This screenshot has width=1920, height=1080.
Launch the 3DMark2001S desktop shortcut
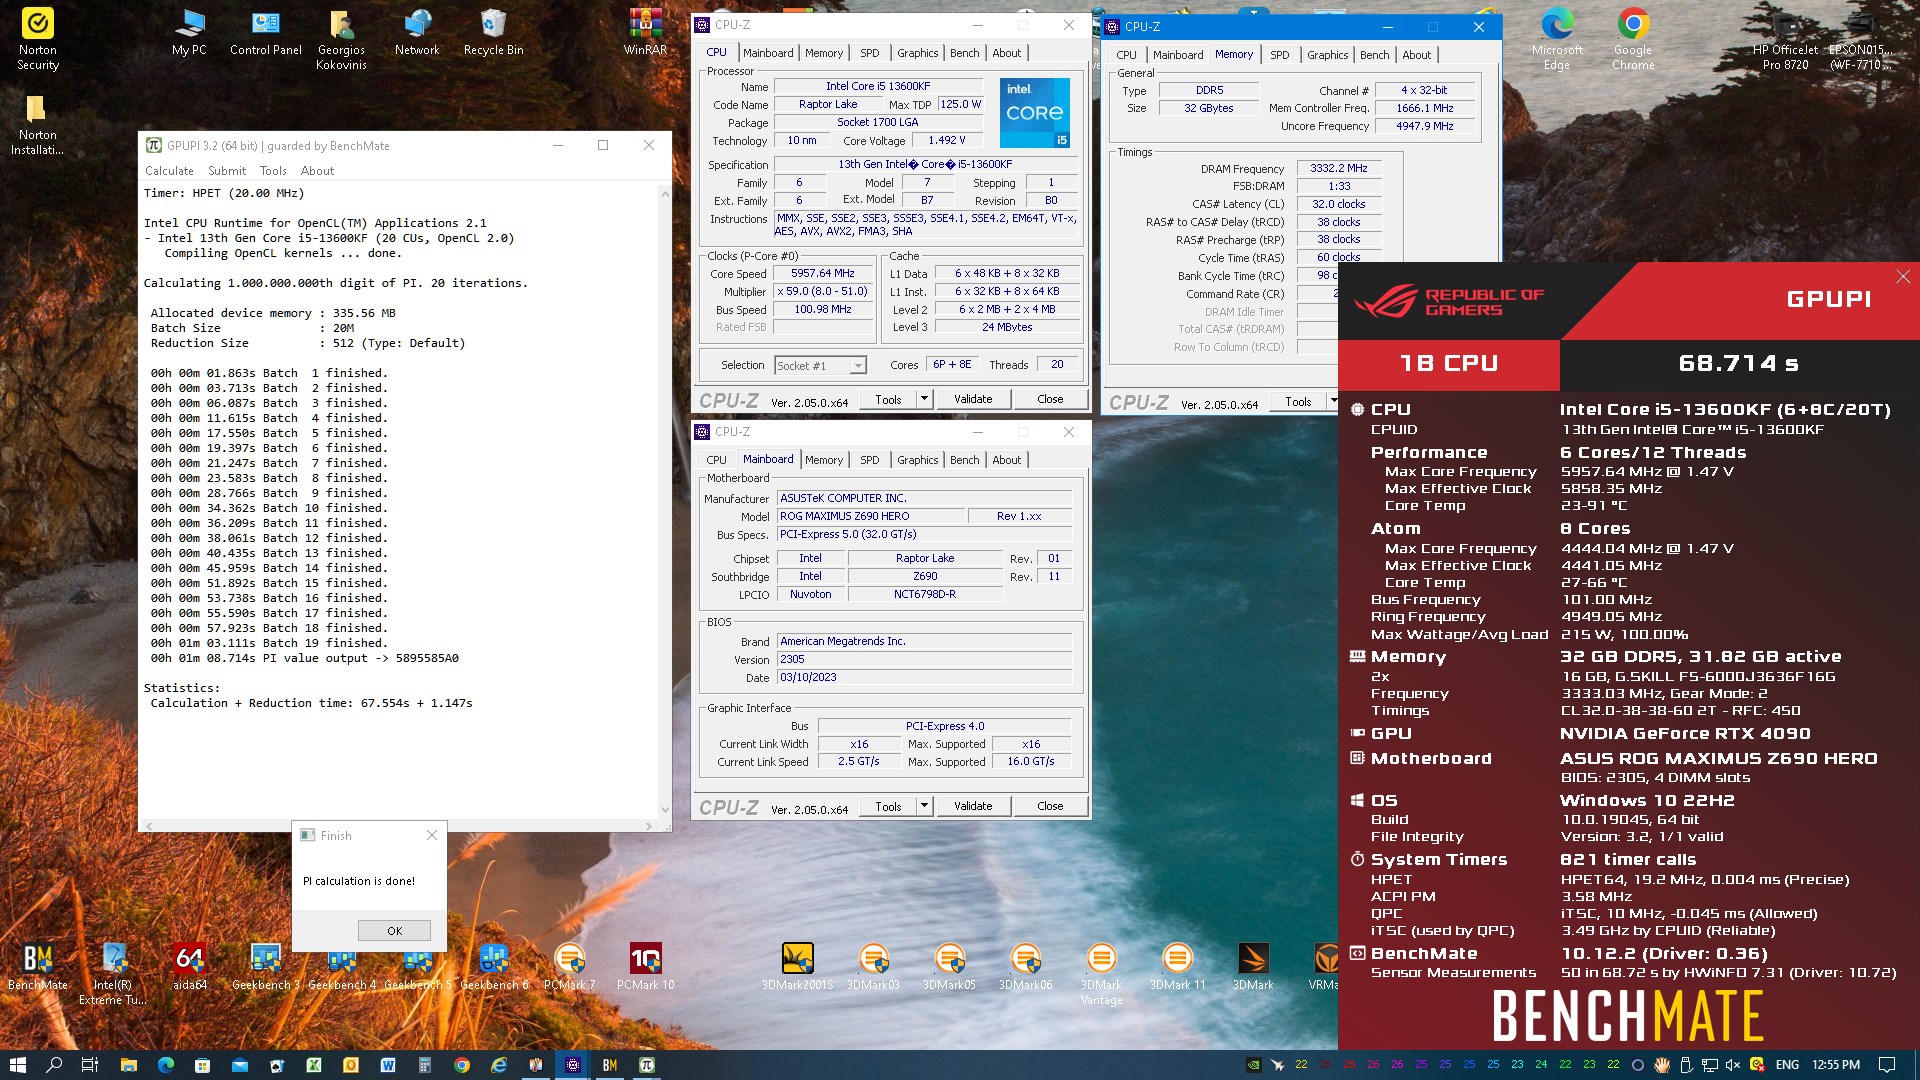point(797,966)
